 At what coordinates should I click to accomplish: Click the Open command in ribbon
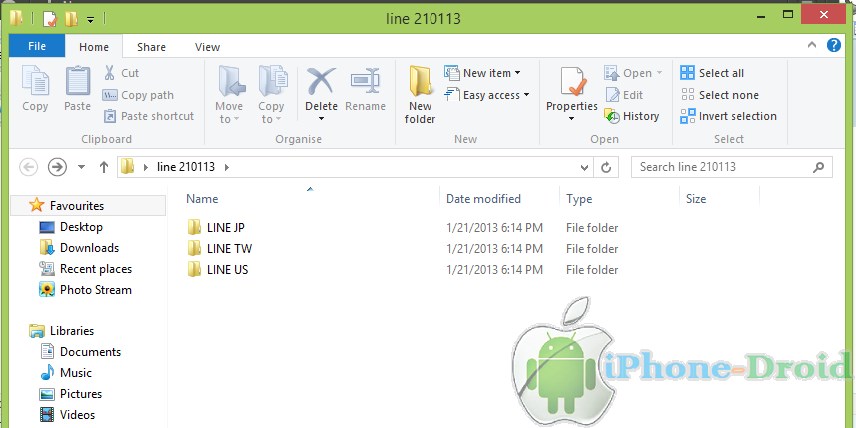pos(633,73)
